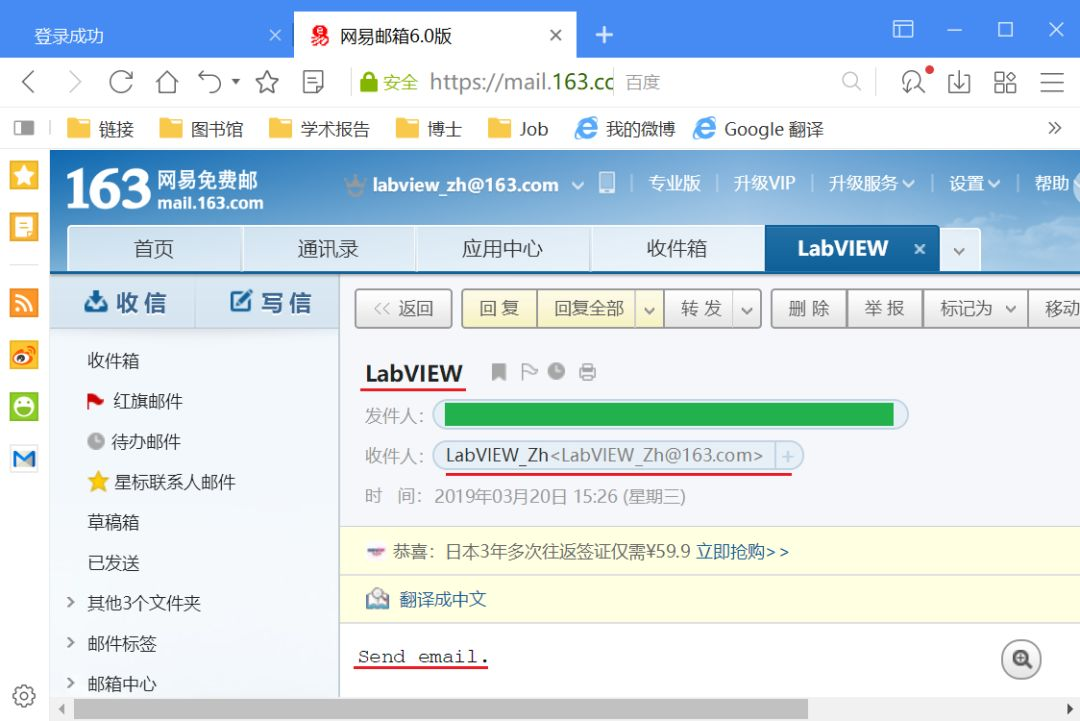Expand the 其他3个文件夹 tree node
The width and height of the screenshot is (1080, 721).
[70, 603]
